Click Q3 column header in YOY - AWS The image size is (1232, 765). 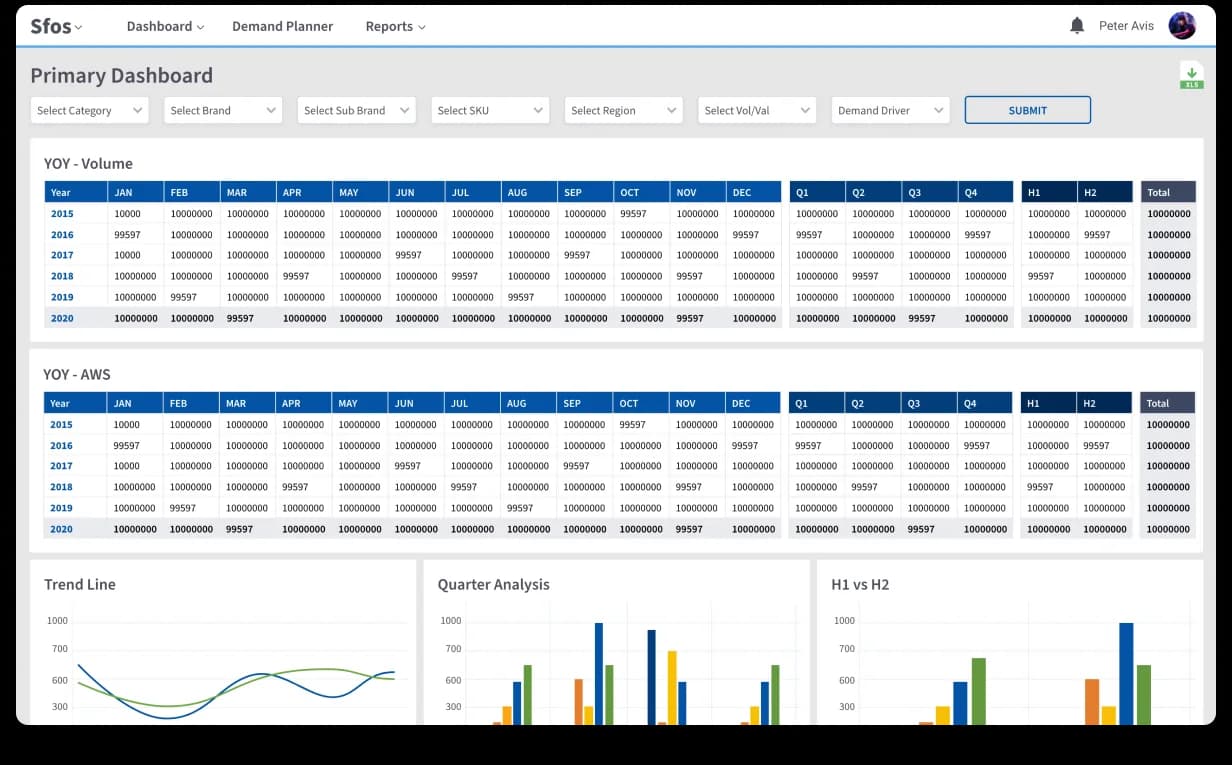click(x=928, y=403)
